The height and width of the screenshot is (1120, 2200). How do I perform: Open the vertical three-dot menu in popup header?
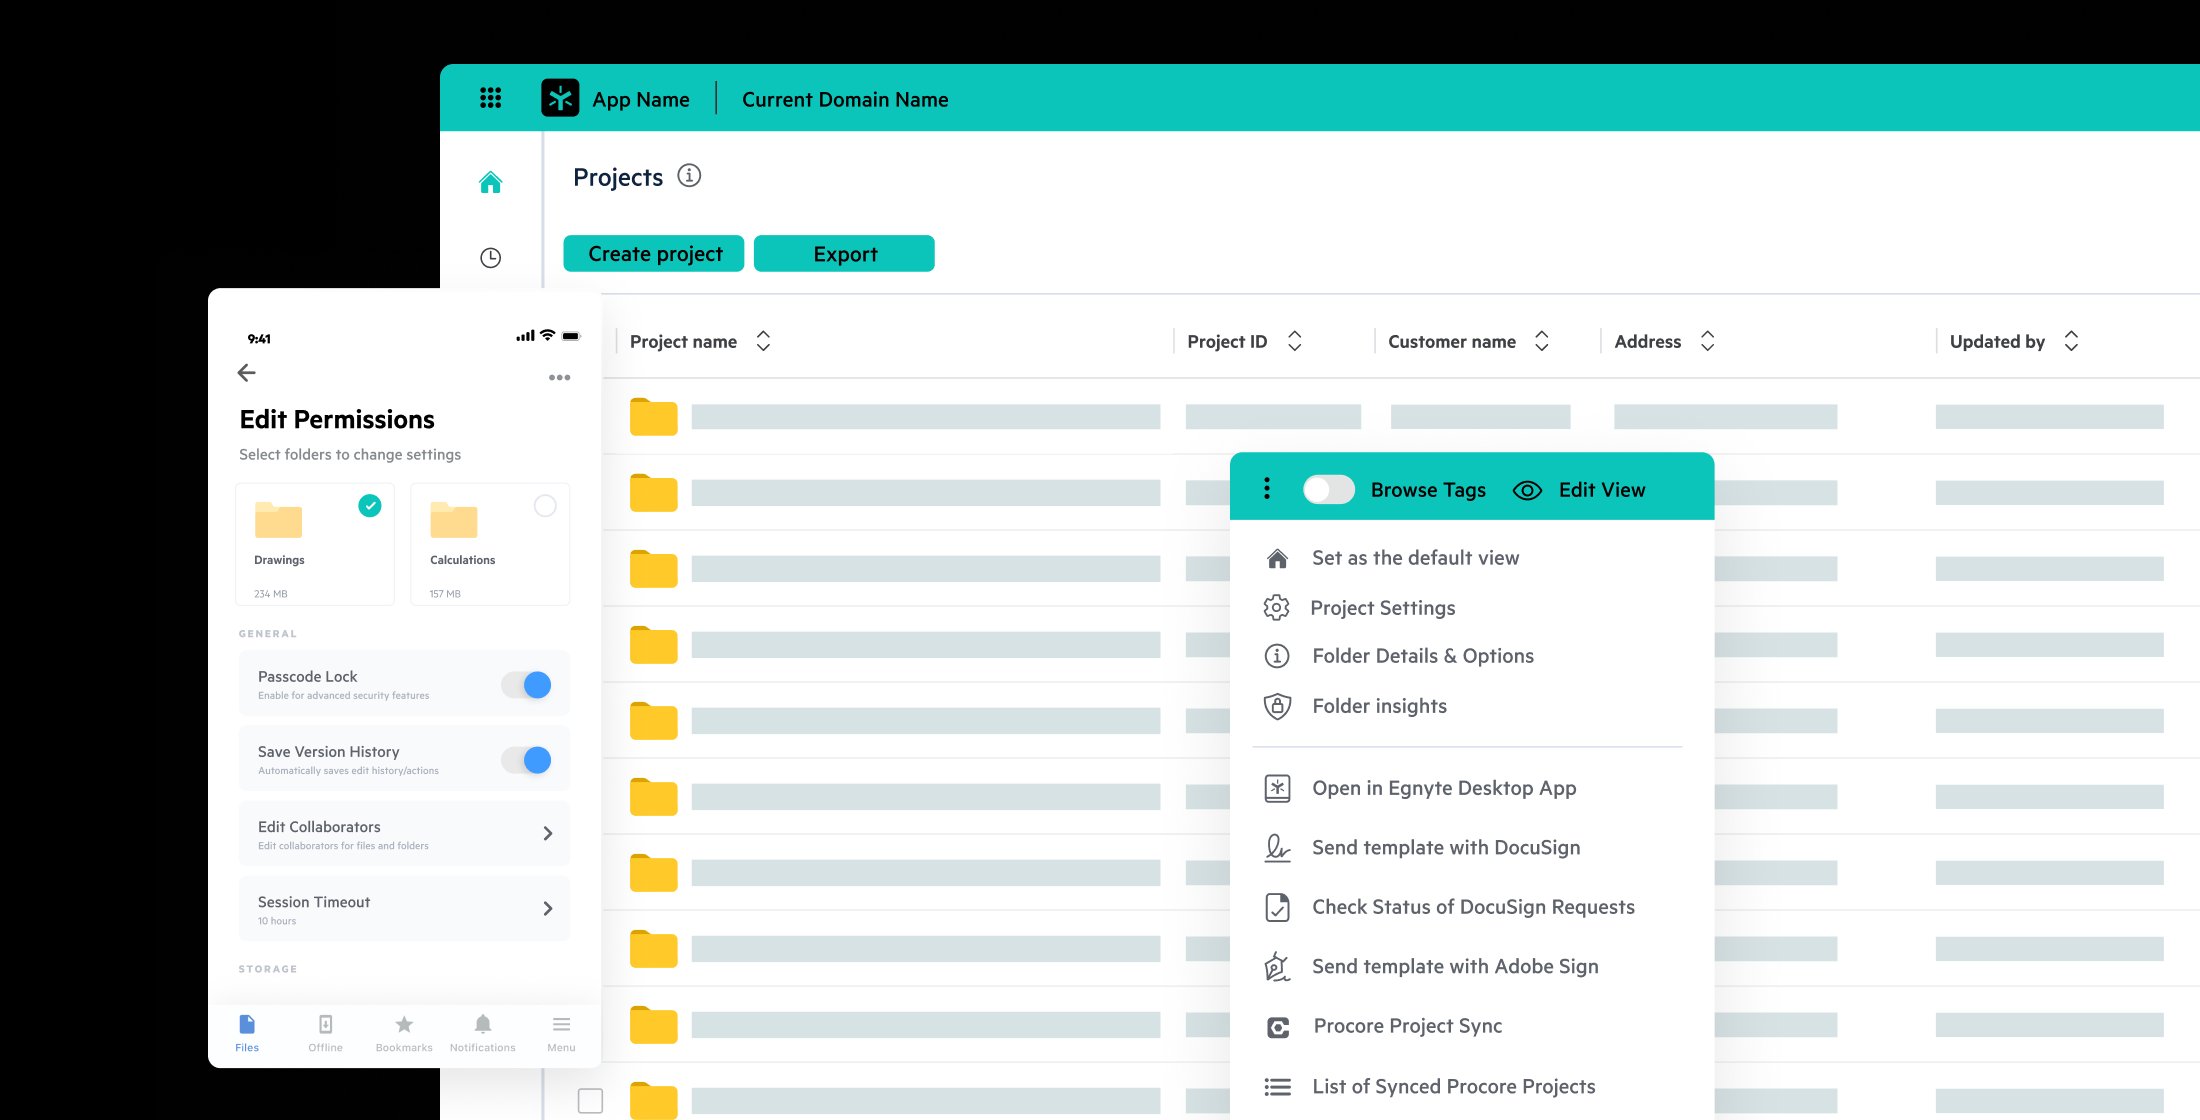1267,488
